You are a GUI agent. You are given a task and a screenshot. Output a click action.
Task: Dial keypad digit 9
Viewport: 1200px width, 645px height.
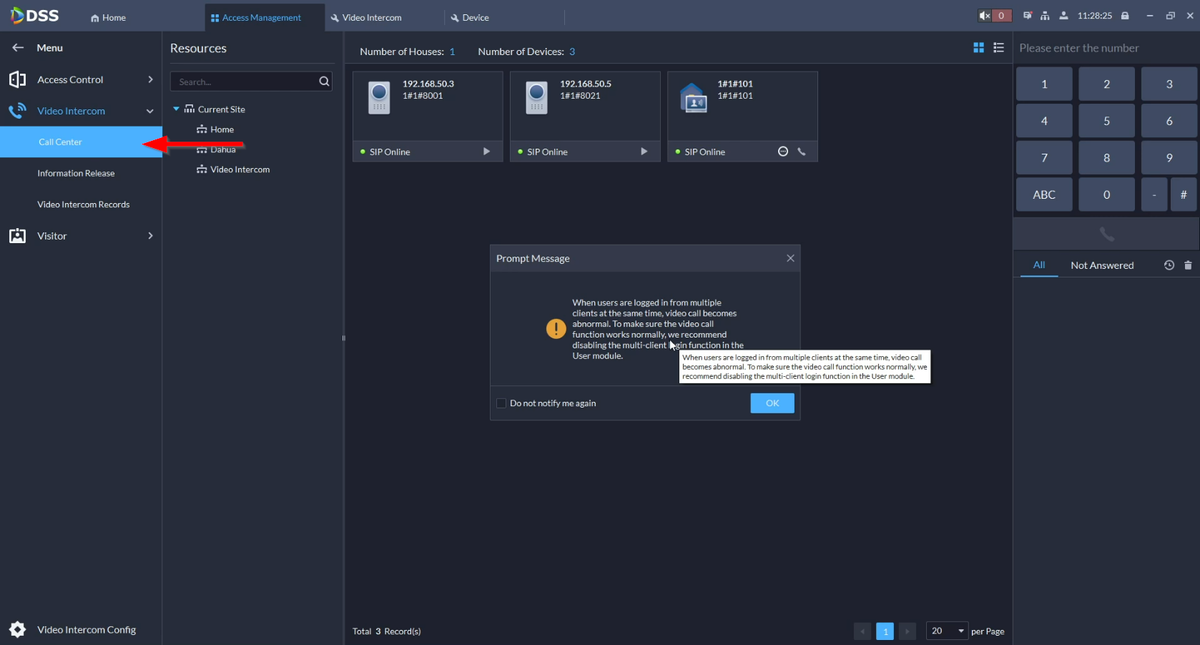[x=1169, y=158]
